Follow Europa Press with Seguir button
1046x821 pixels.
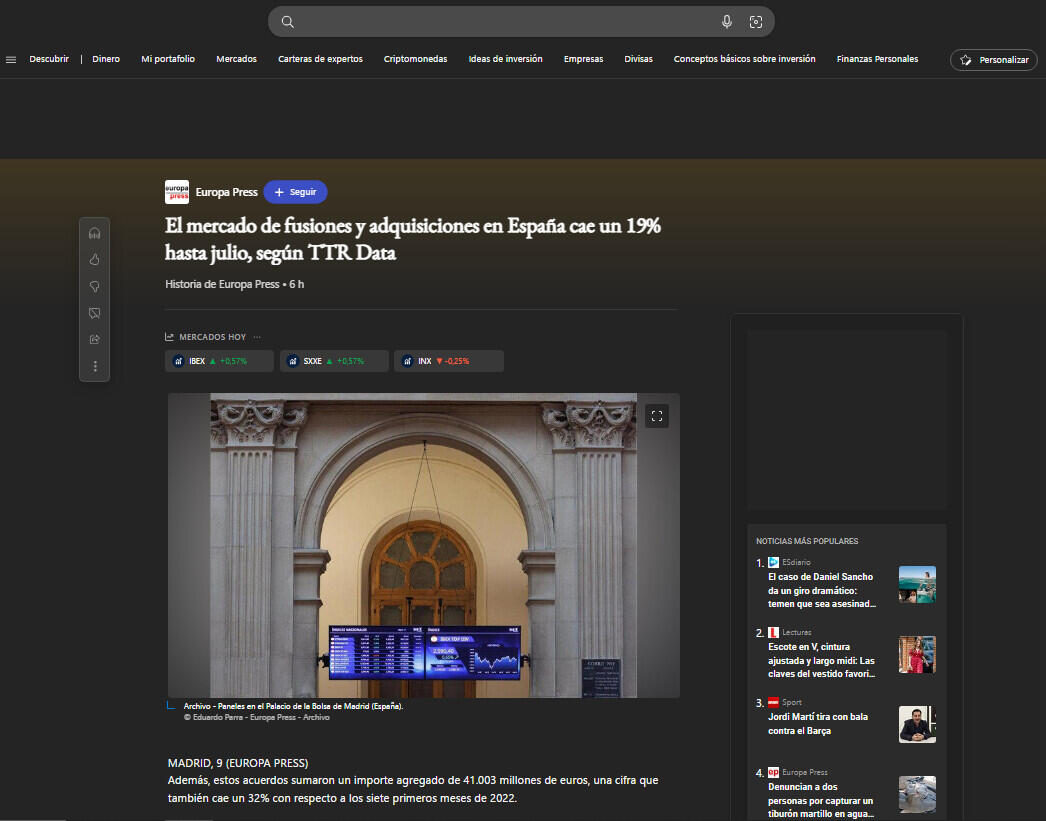[295, 192]
